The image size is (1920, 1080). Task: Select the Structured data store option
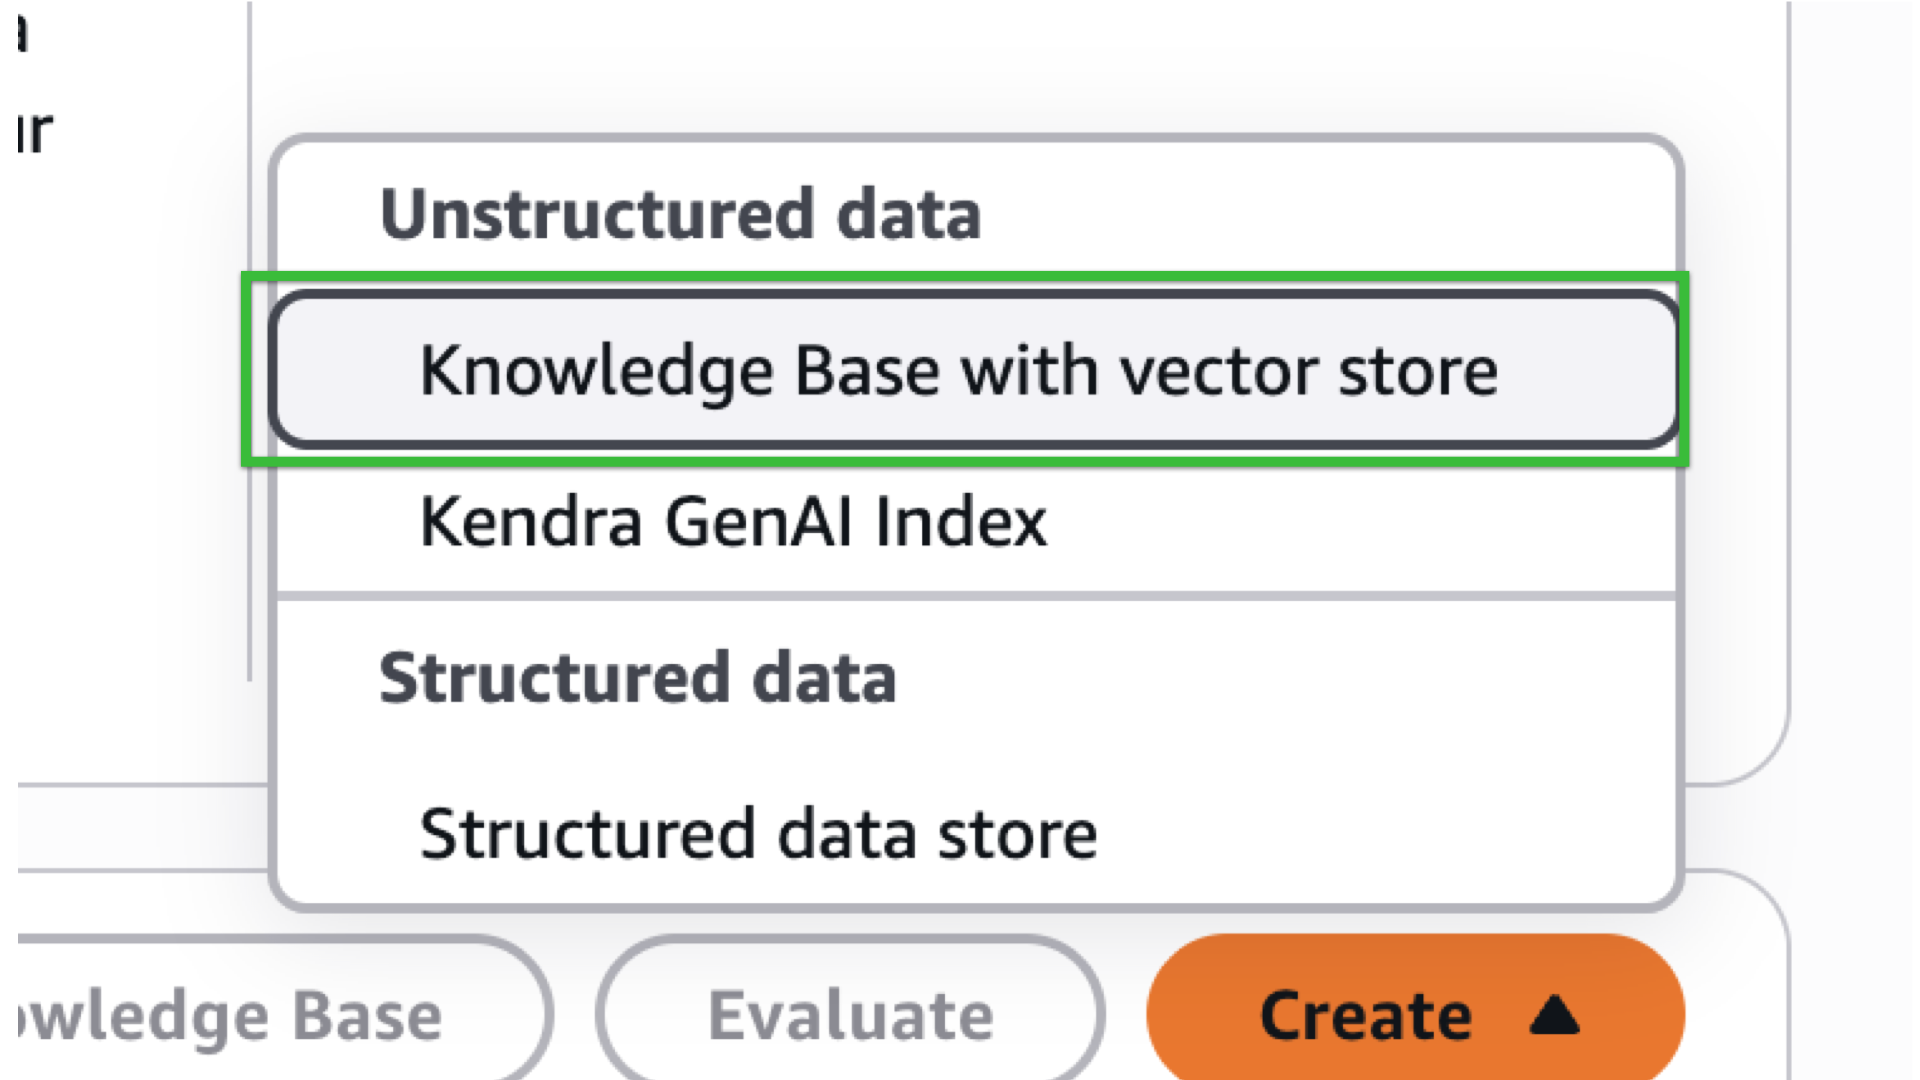tap(758, 834)
